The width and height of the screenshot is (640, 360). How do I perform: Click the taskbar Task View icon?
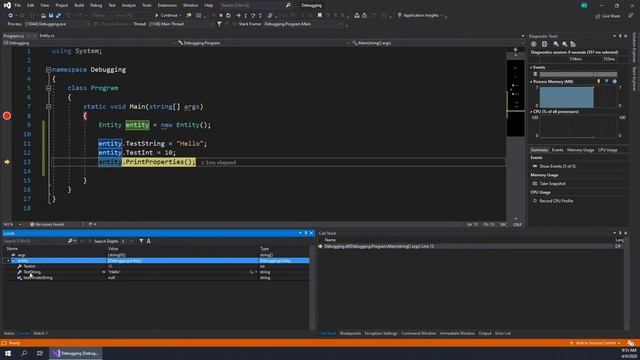pos(40,353)
